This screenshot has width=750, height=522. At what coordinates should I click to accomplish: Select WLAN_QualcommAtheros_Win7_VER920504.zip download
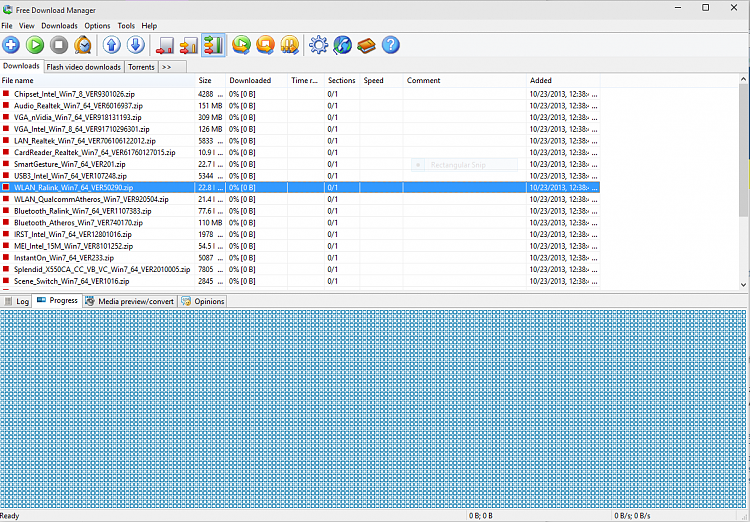point(300,199)
